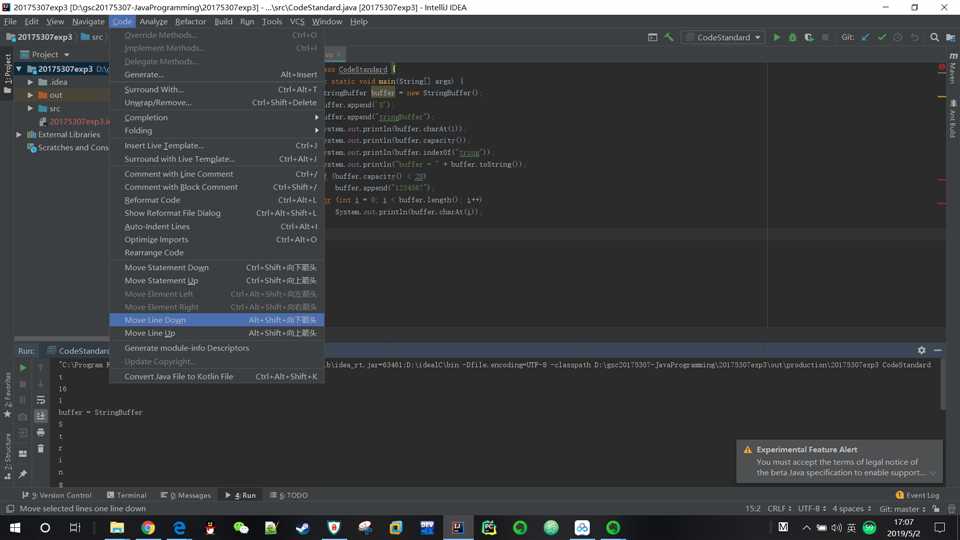
Task: Expand the src folder
Action: pyautogui.click(x=30, y=108)
